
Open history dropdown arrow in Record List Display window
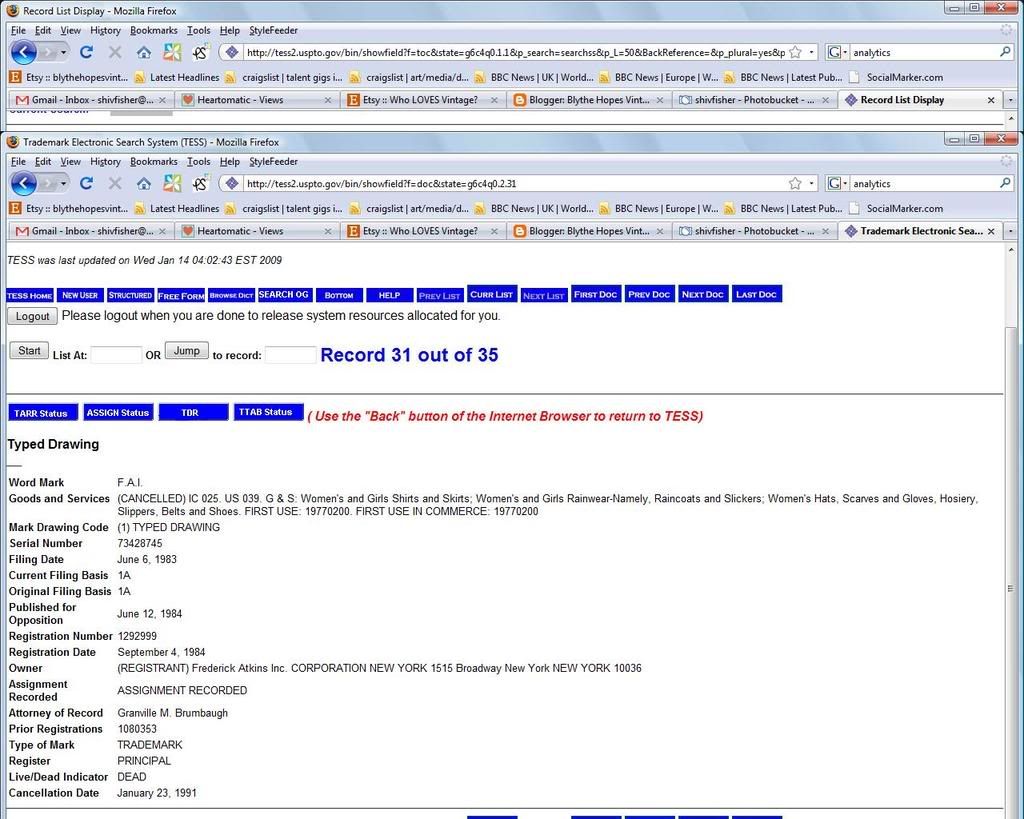(x=63, y=52)
